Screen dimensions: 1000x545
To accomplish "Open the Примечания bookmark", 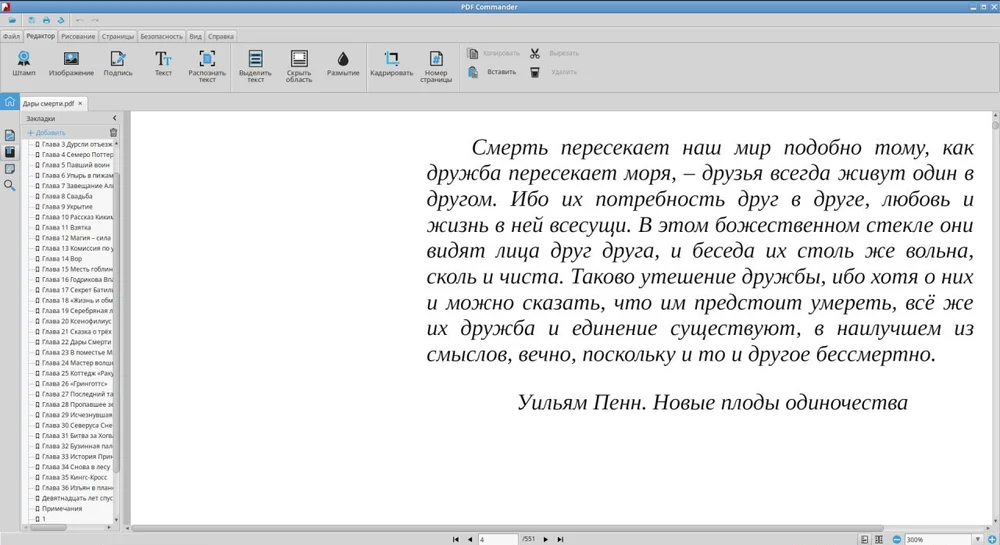I will [x=62, y=509].
